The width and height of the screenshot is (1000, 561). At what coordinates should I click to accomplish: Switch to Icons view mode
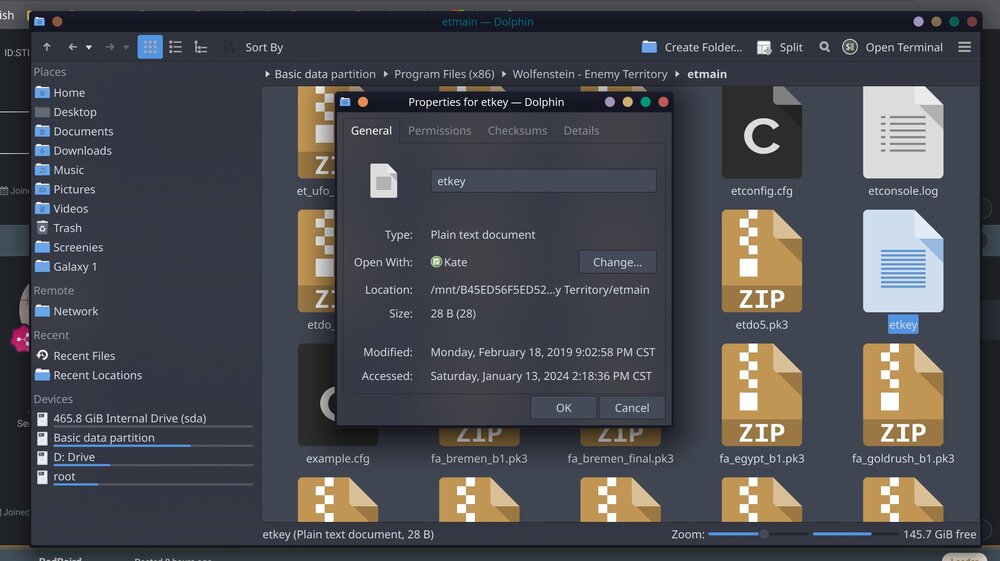150,47
